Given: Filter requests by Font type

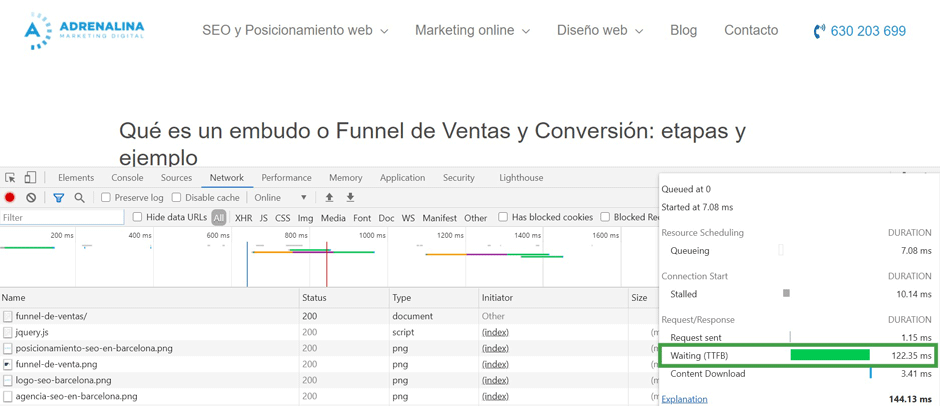Looking at the screenshot, I should pyautogui.click(x=362, y=218).
